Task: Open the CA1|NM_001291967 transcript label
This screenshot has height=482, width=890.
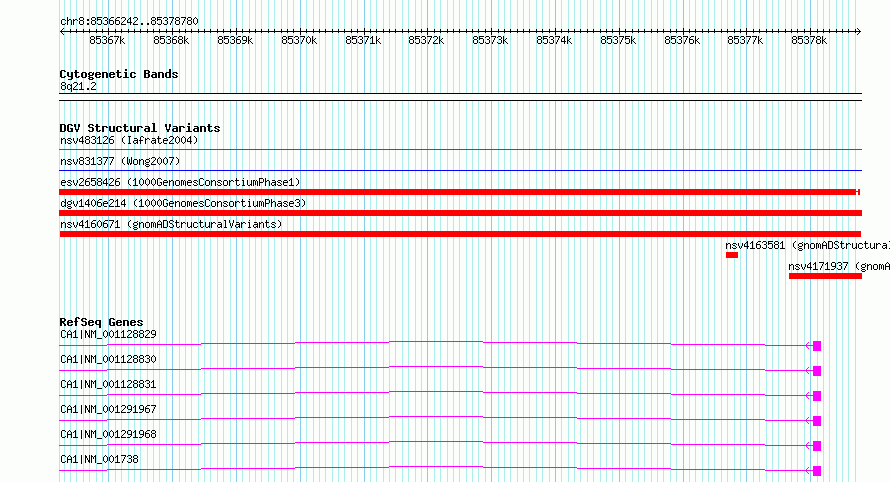Action: [108, 409]
